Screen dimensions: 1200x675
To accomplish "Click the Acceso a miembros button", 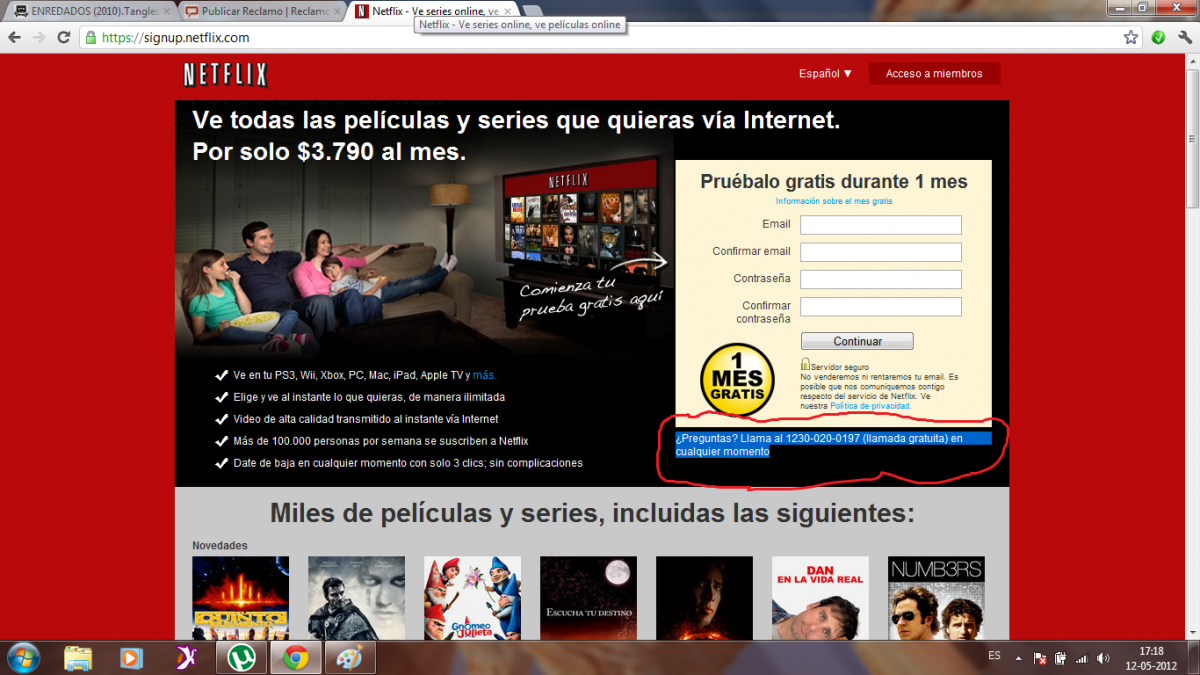I will tap(934, 74).
